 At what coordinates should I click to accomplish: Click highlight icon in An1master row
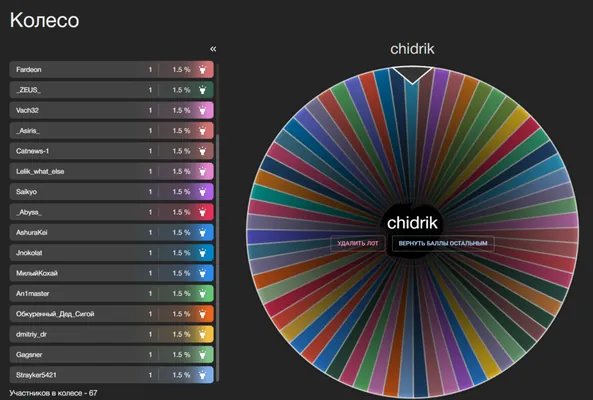(202, 294)
